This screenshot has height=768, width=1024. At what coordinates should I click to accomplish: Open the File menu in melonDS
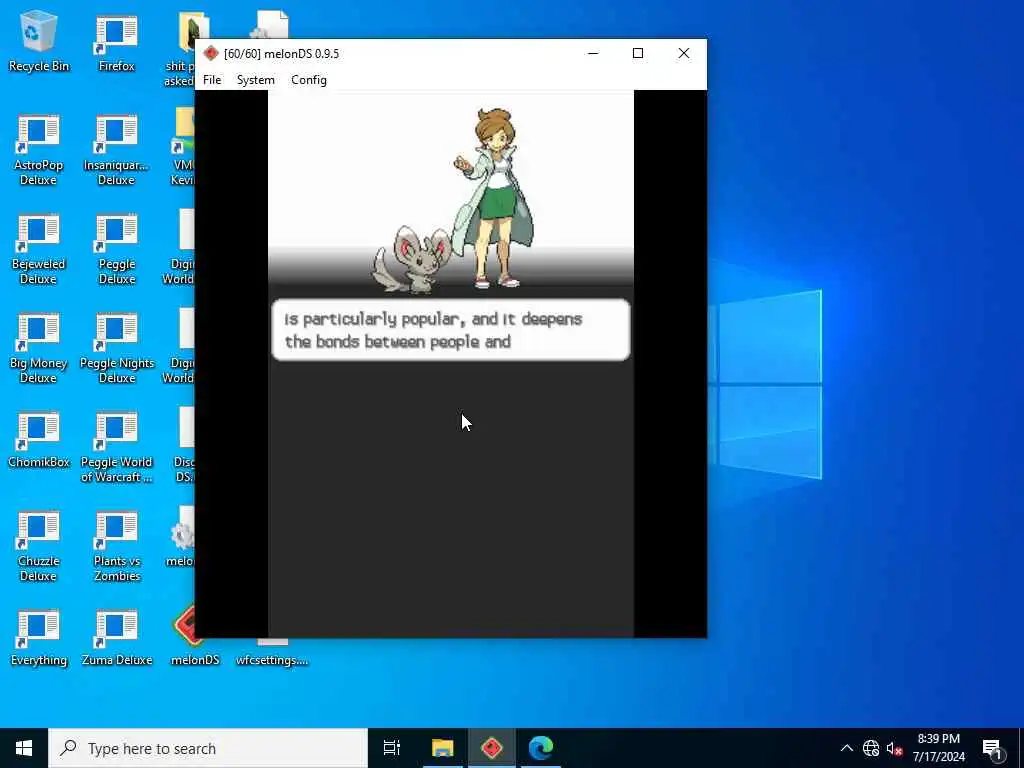[x=212, y=80]
